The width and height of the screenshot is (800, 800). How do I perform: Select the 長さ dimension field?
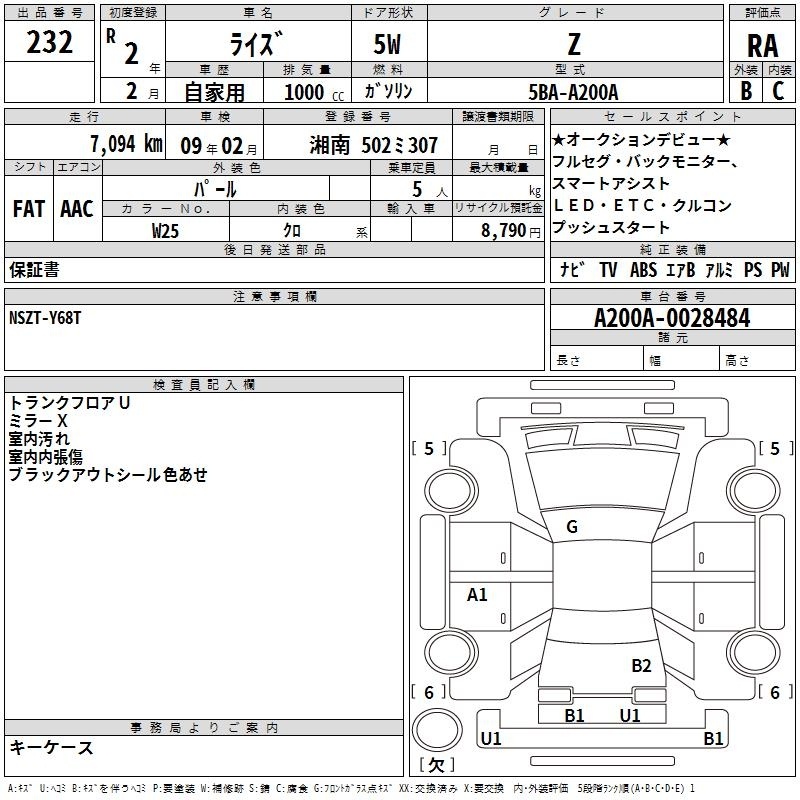[596, 360]
